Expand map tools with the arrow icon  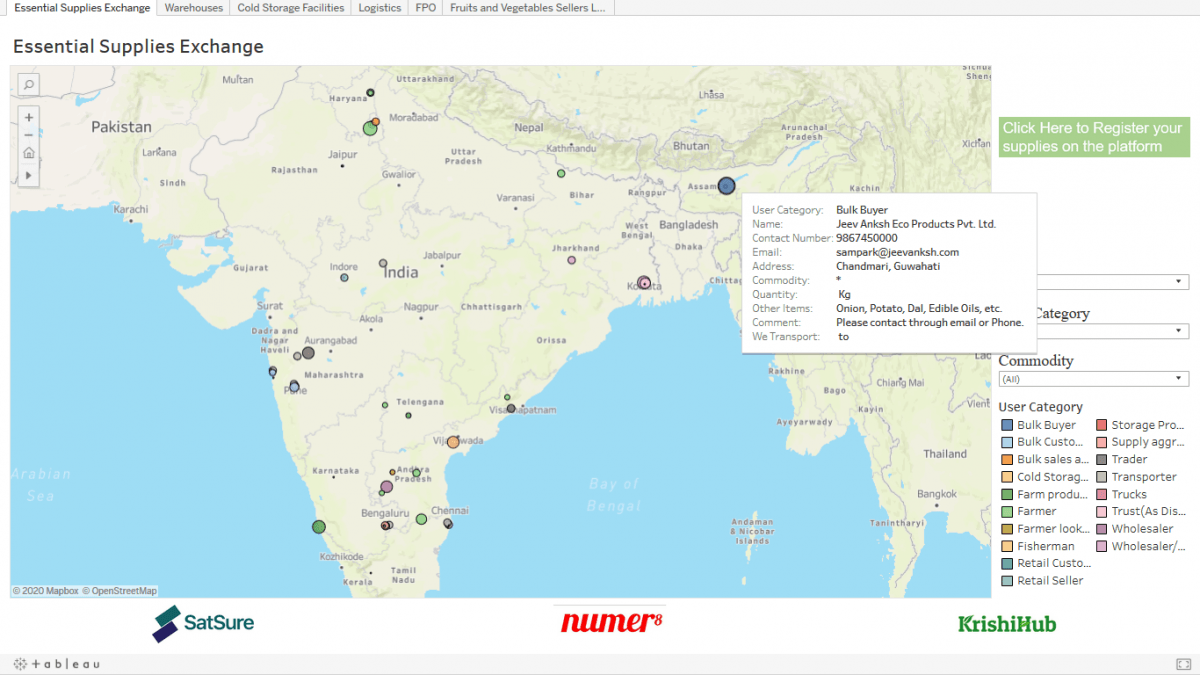coord(29,175)
